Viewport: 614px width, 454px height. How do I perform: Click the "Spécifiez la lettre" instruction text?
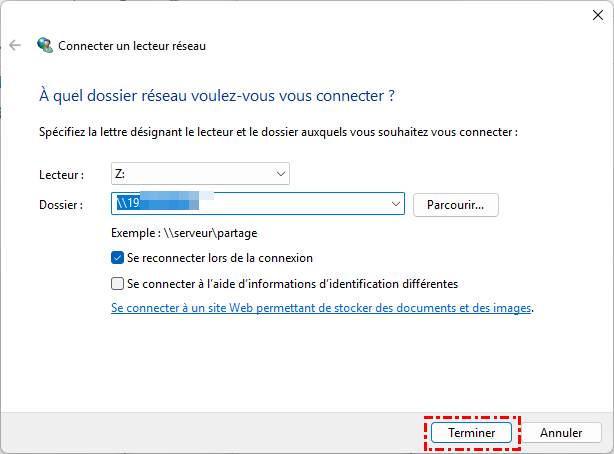pyautogui.click(x=277, y=131)
